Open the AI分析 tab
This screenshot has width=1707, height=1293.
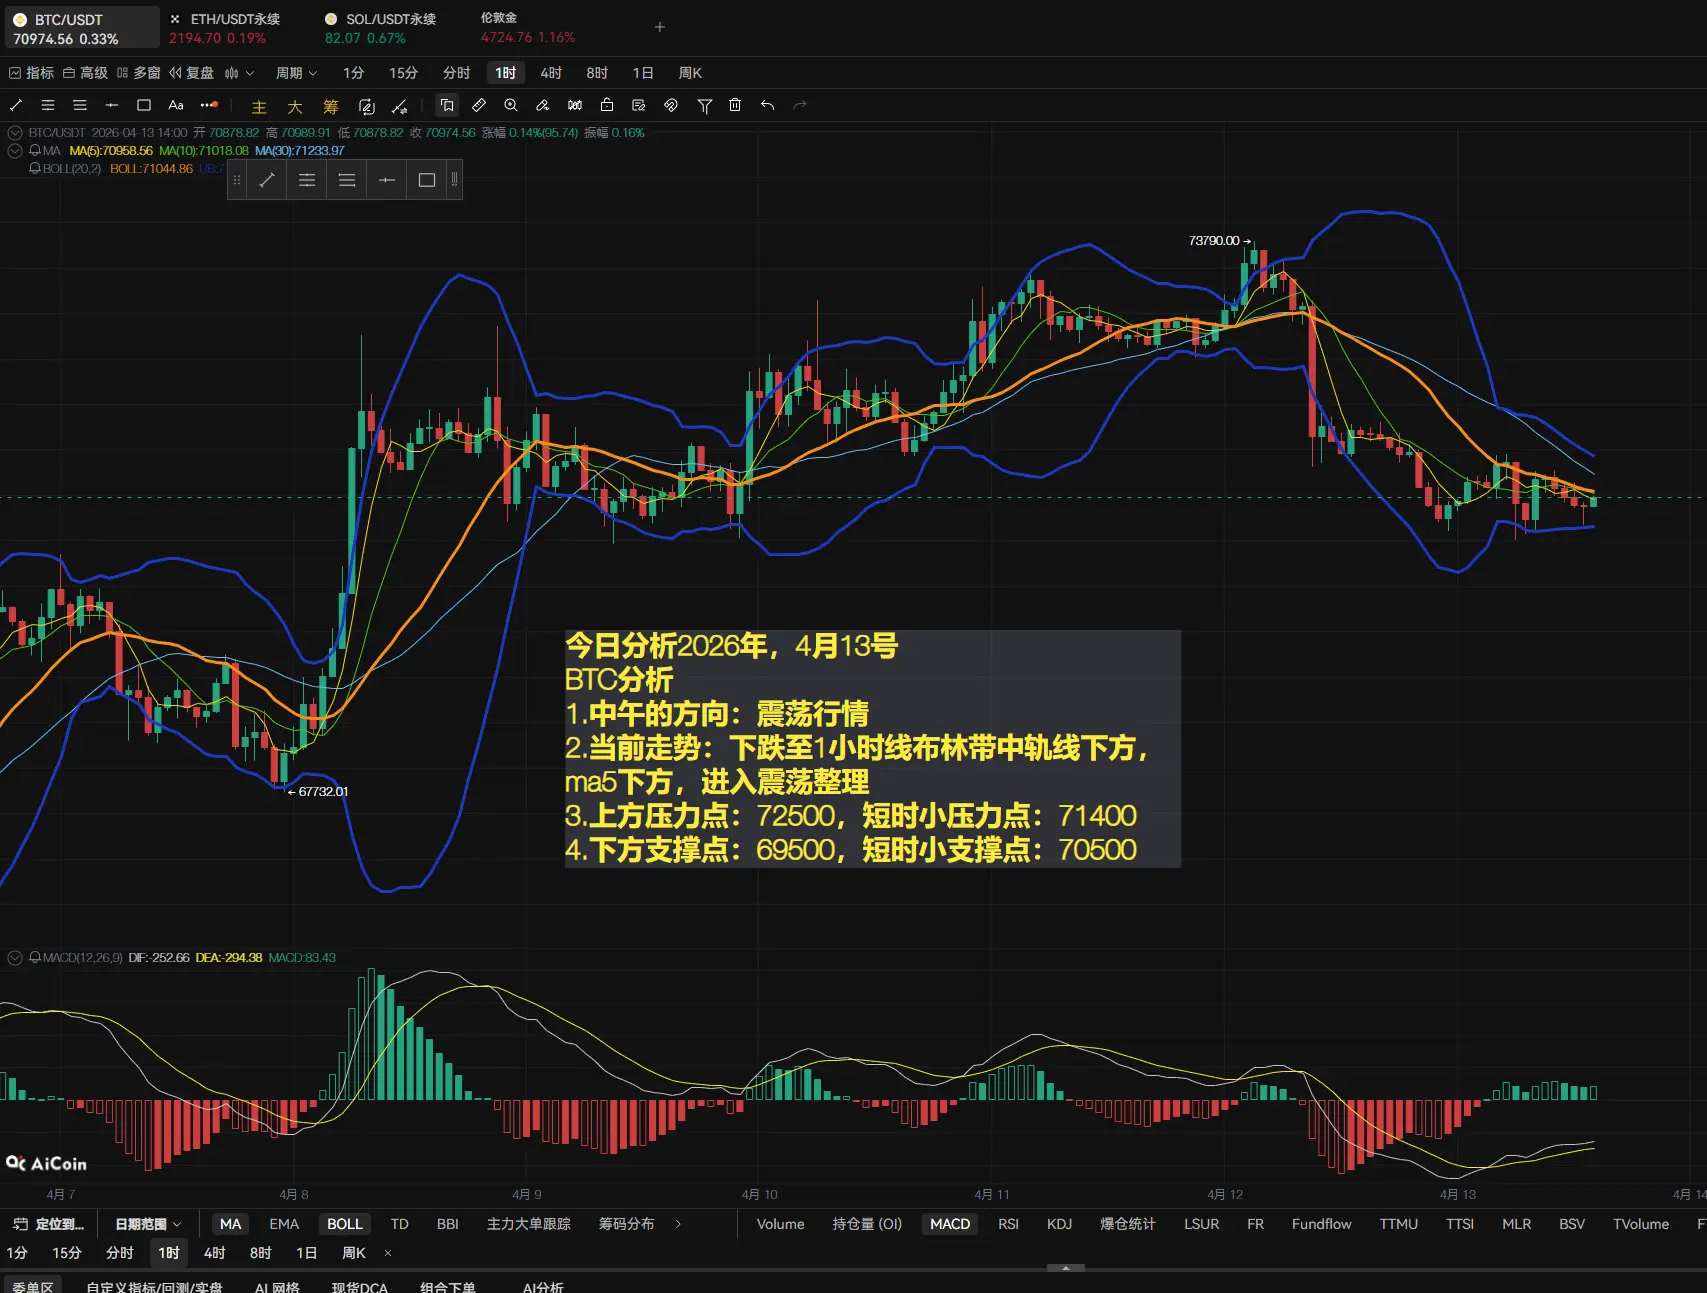[543, 1286]
